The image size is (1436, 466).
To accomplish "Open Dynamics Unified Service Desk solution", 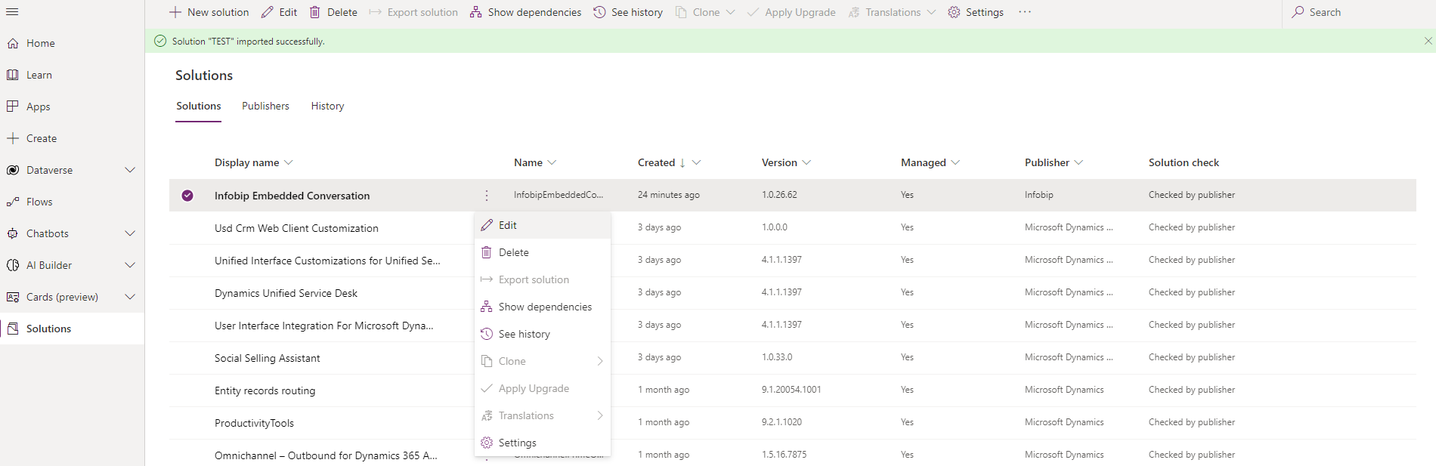I will pyautogui.click(x=286, y=293).
